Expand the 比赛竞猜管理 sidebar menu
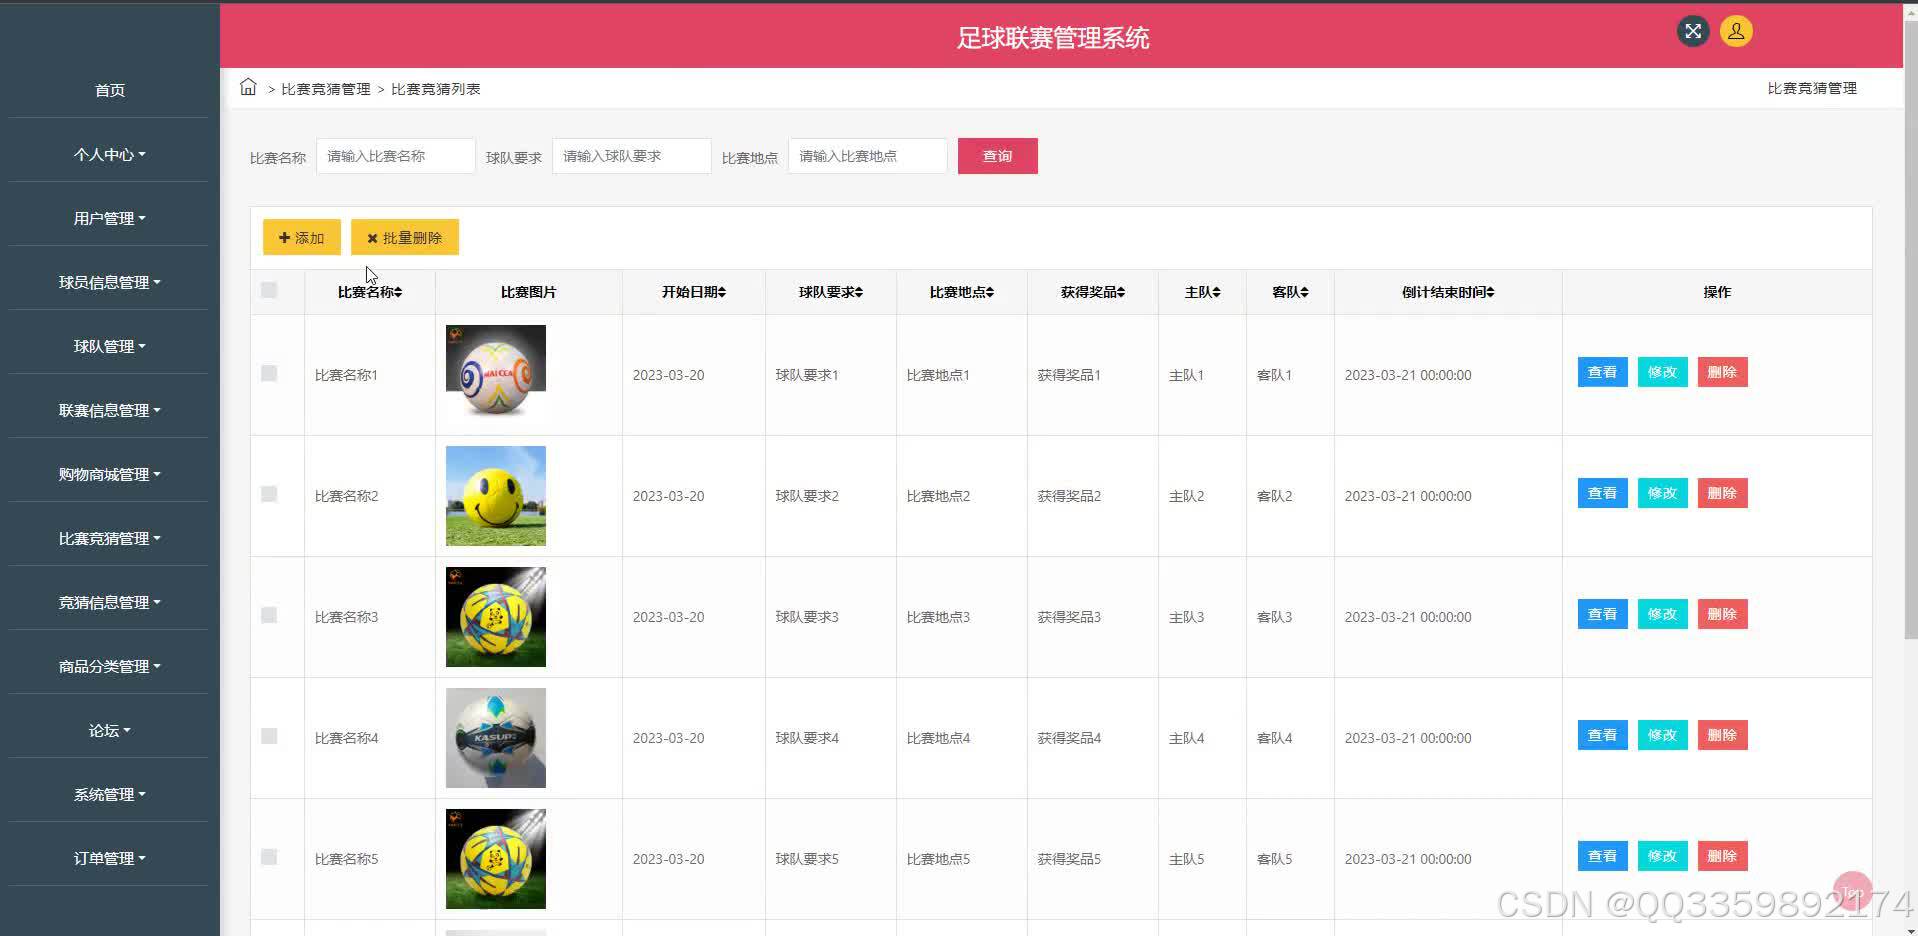Screen dimensions: 1918x936 click(109, 538)
